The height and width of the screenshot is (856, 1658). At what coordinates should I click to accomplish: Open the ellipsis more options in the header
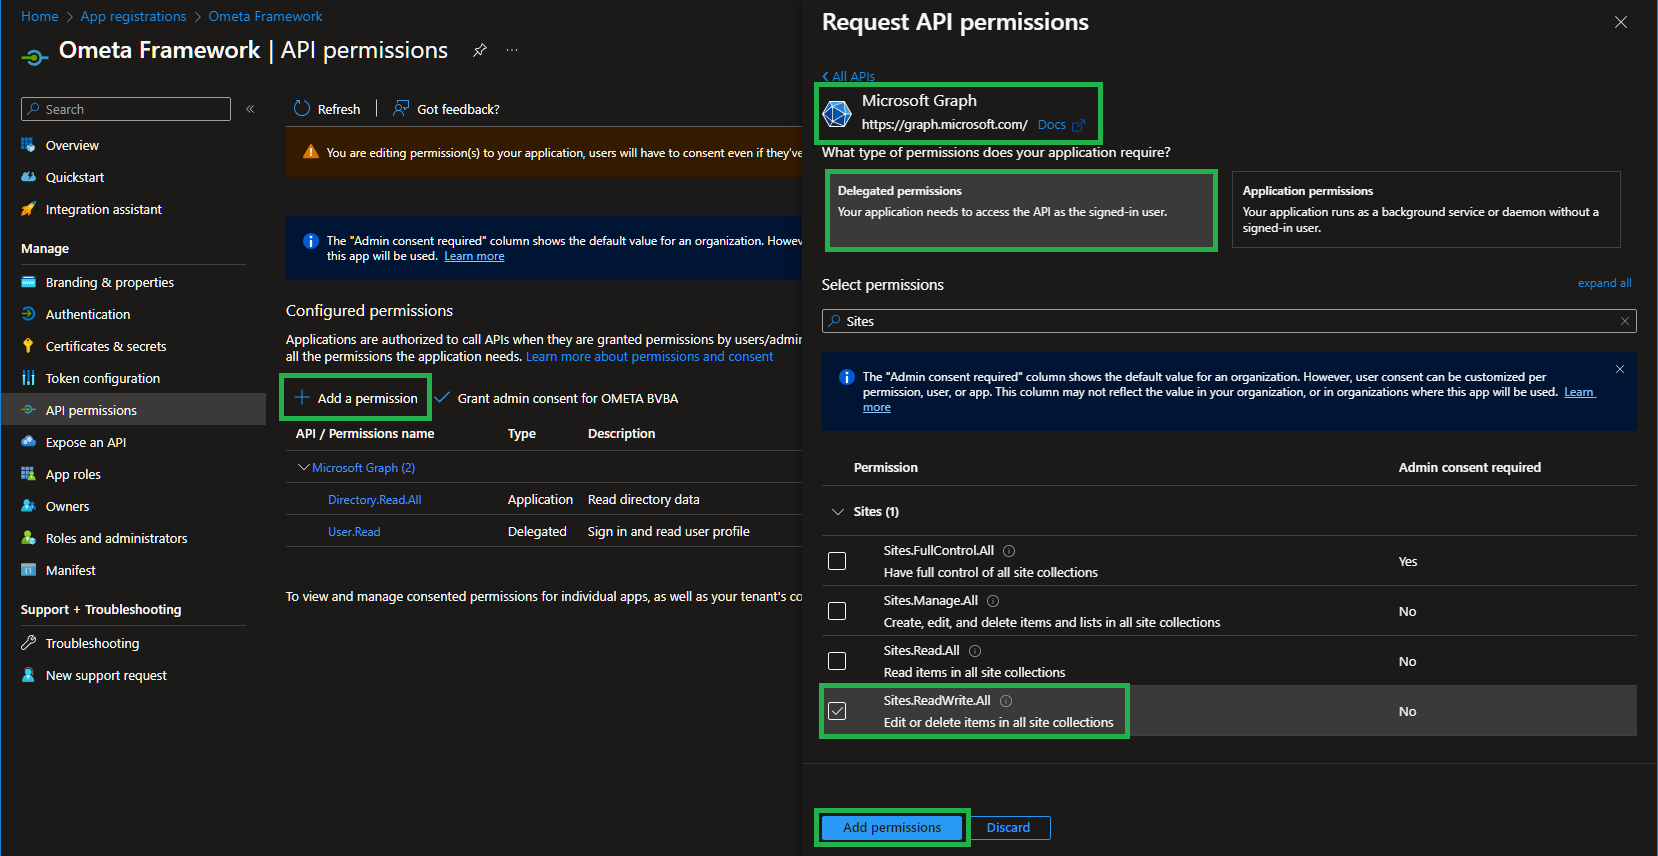click(512, 50)
